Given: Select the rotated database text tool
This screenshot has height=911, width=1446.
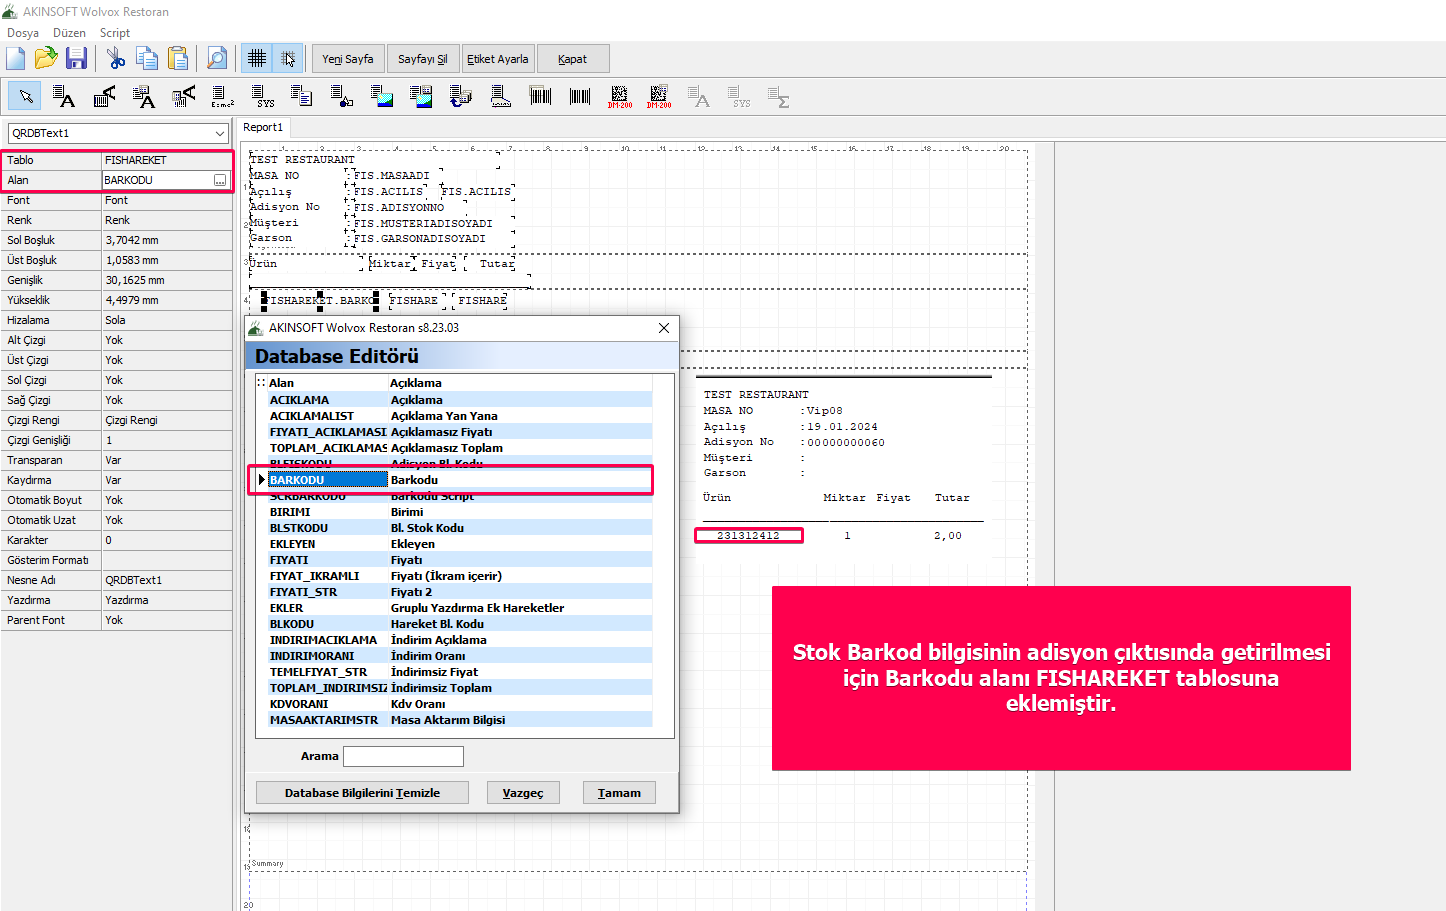Looking at the screenshot, I should click(x=183, y=97).
